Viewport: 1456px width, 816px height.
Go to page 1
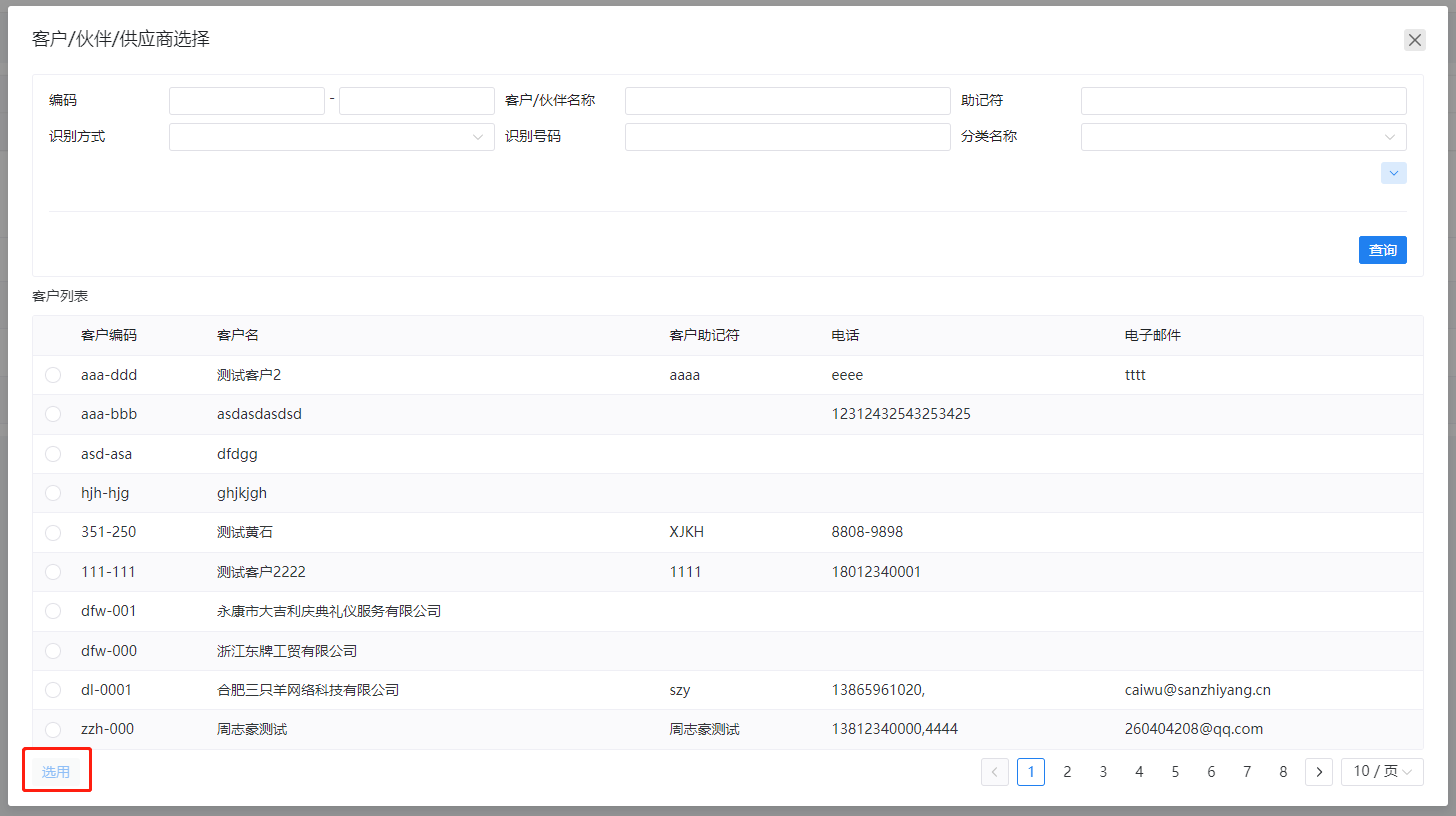(1031, 772)
